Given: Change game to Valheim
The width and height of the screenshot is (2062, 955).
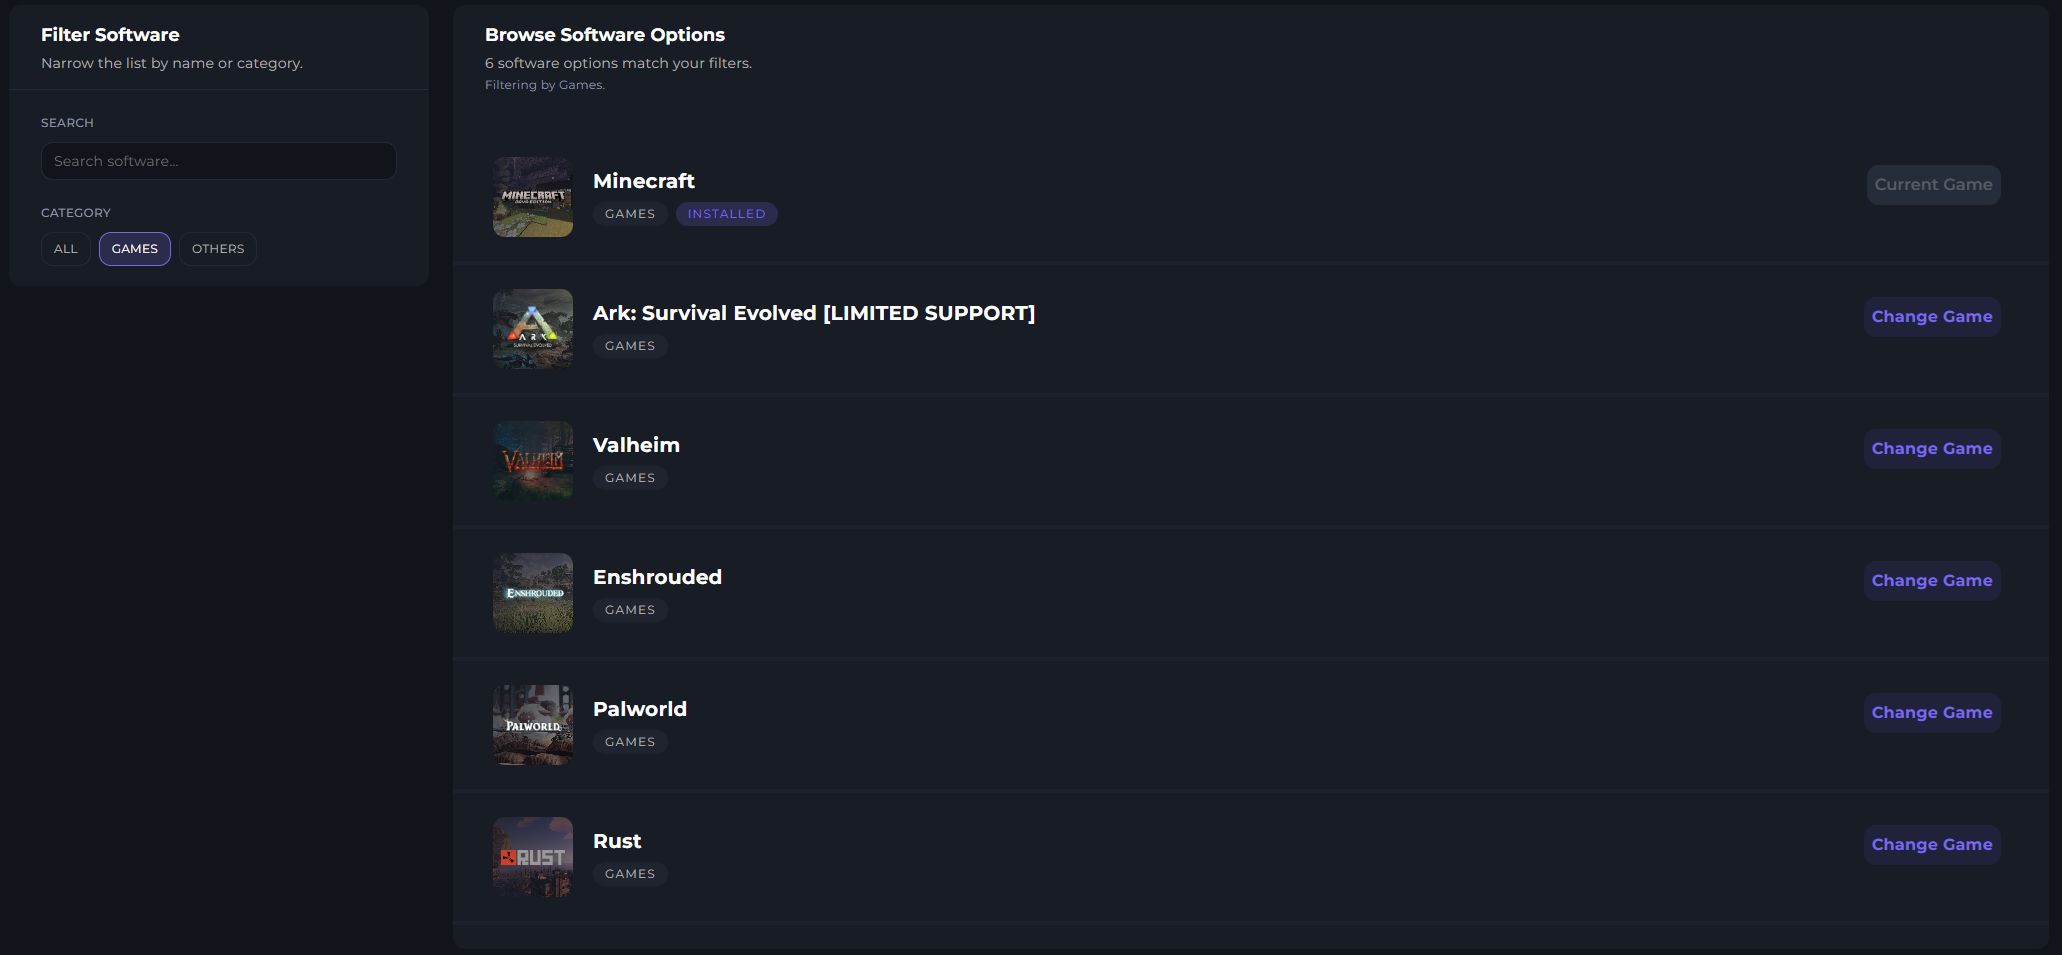Looking at the screenshot, I should tap(1931, 449).
